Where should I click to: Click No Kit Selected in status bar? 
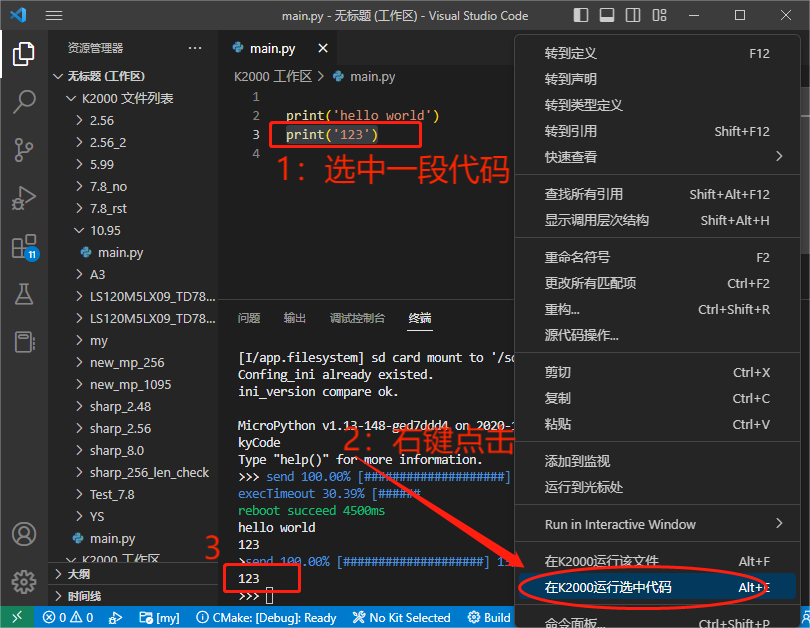pyautogui.click(x=401, y=617)
